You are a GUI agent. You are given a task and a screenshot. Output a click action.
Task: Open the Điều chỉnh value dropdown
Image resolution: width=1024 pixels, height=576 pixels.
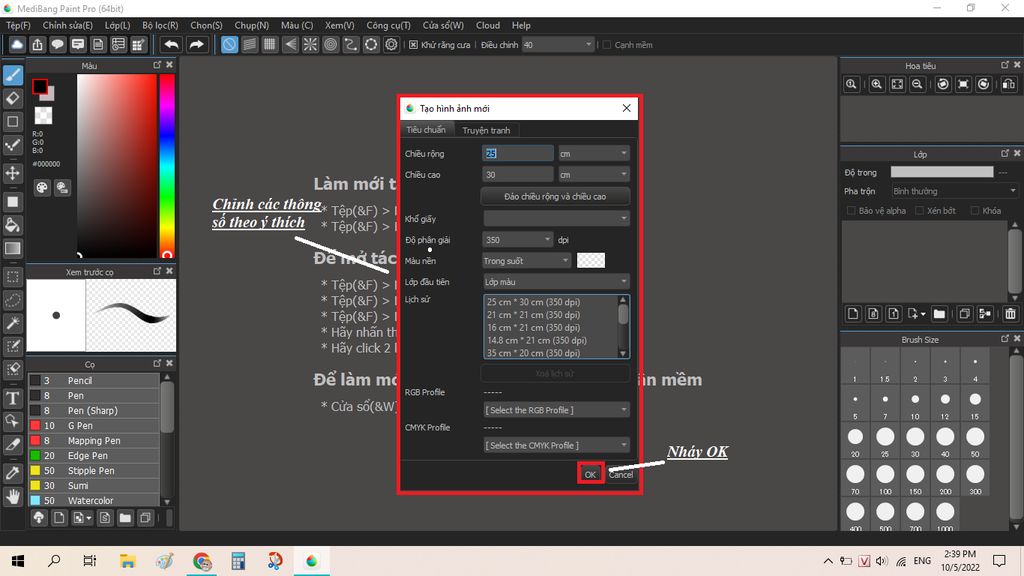558,45
